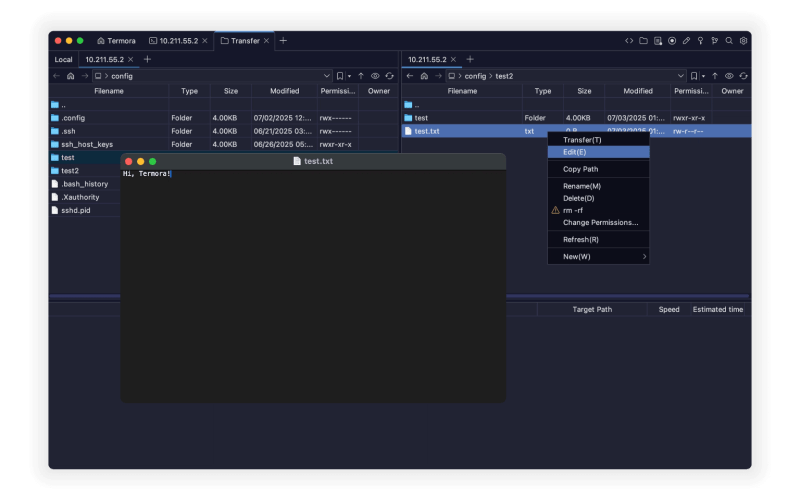
Task: Expand right pane path history dropdown
Action: (681, 76)
